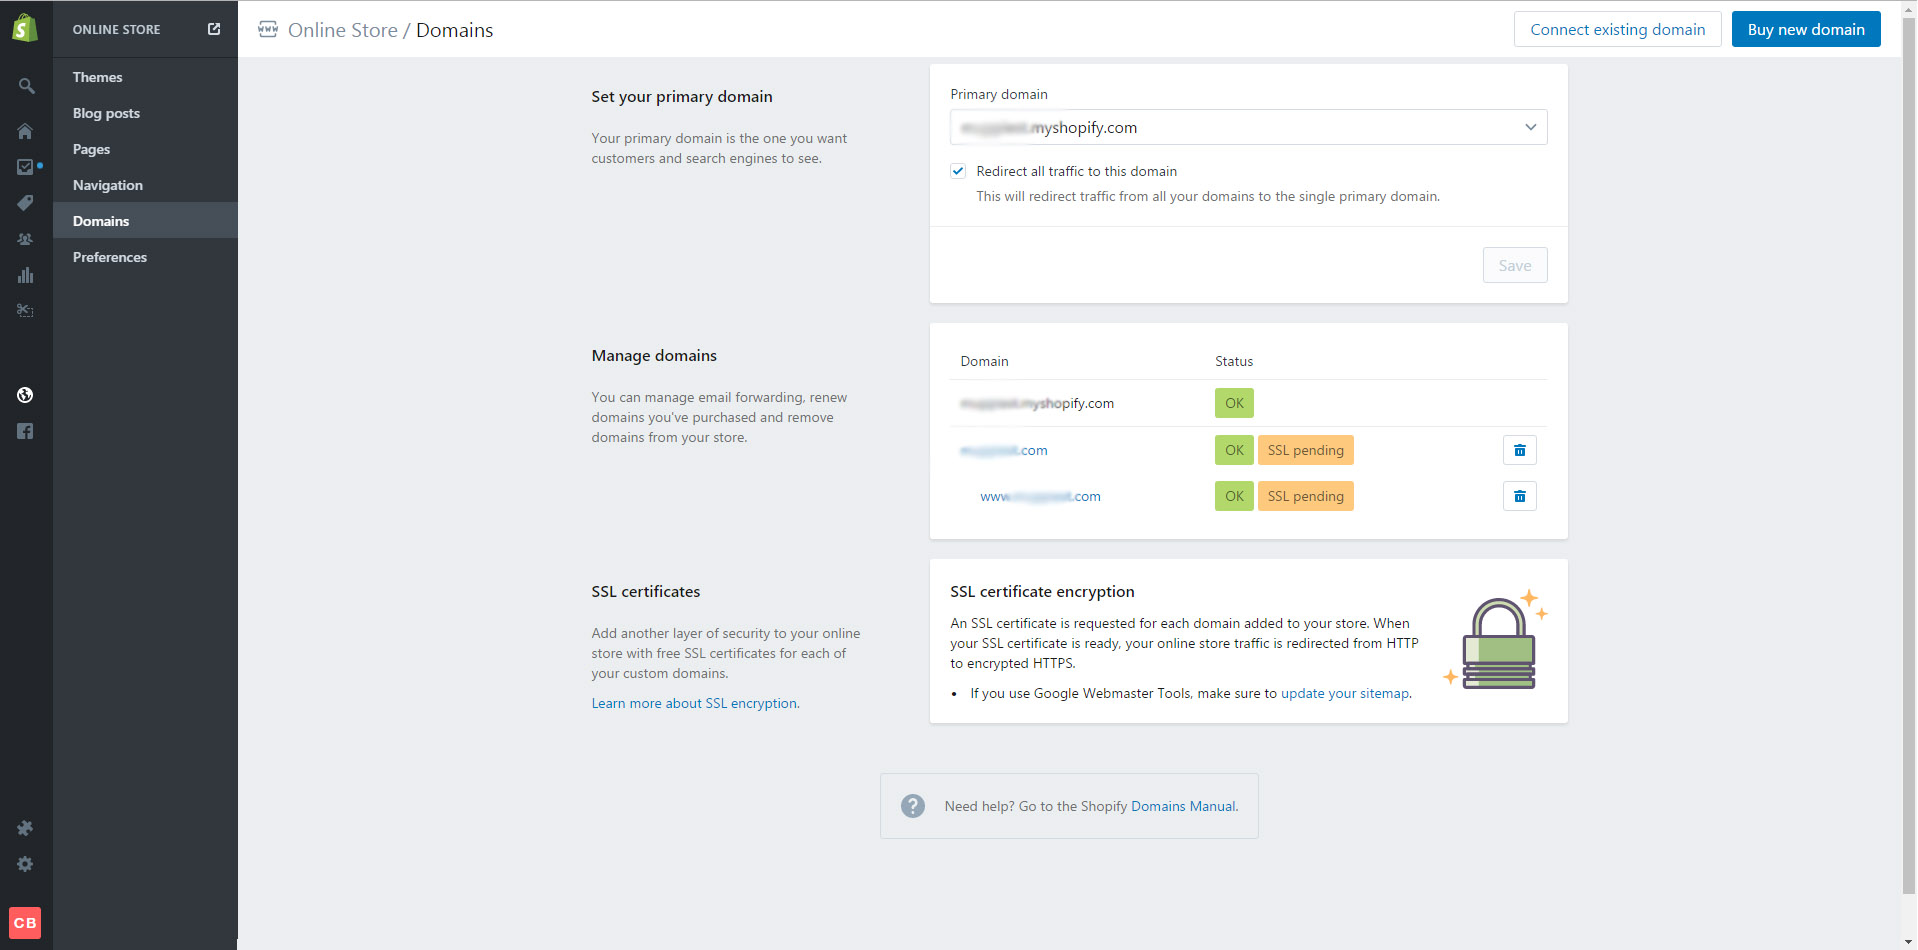Open Apps via the puzzle icon
Viewport: 1918px width, 950px height.
tap(25, 828)
